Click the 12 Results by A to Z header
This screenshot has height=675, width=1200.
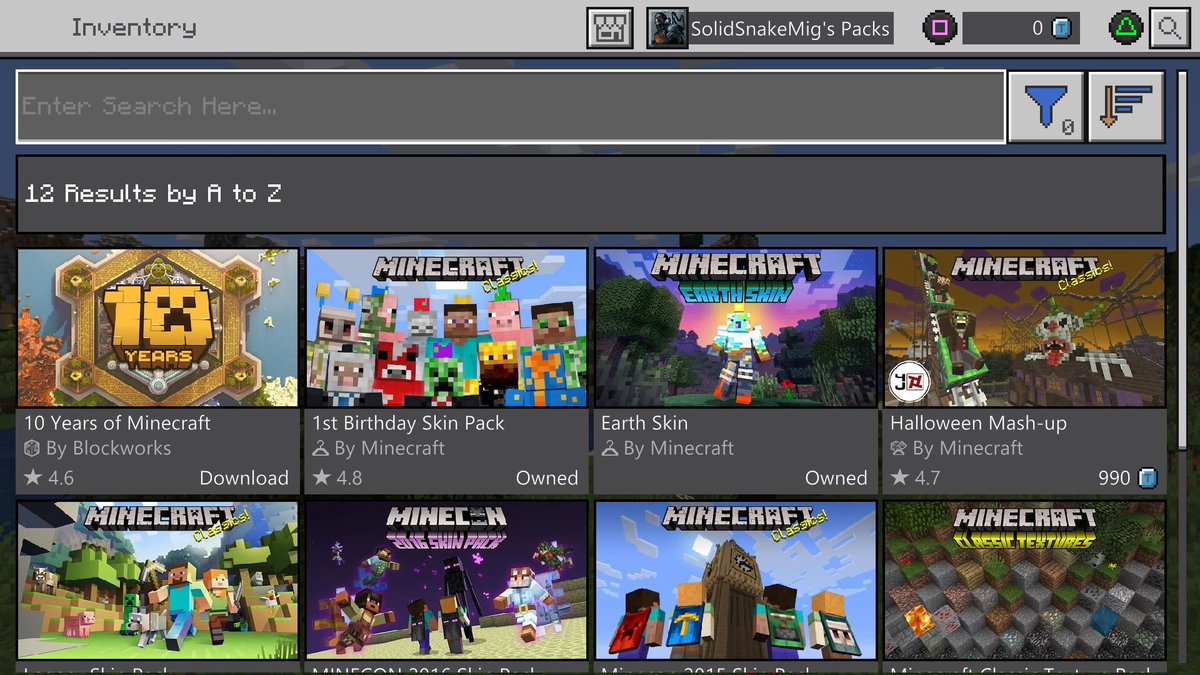tap(590, 194)
